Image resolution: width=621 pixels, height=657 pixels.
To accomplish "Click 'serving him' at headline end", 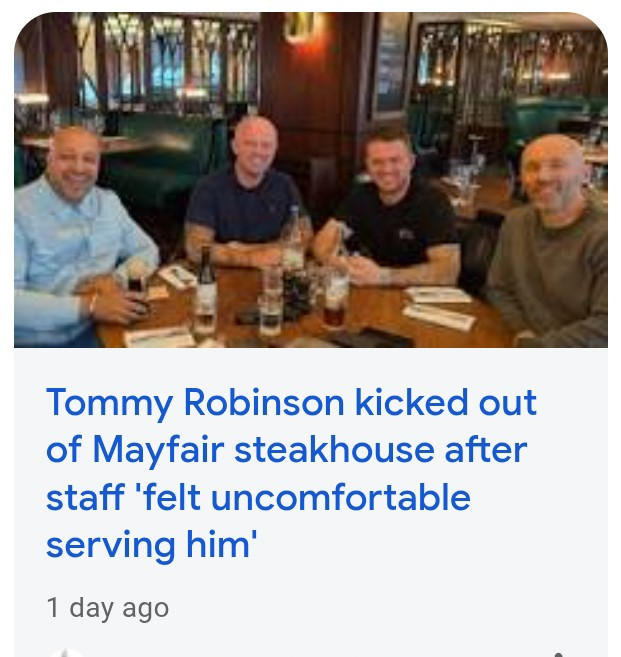I will click(151, 546).
